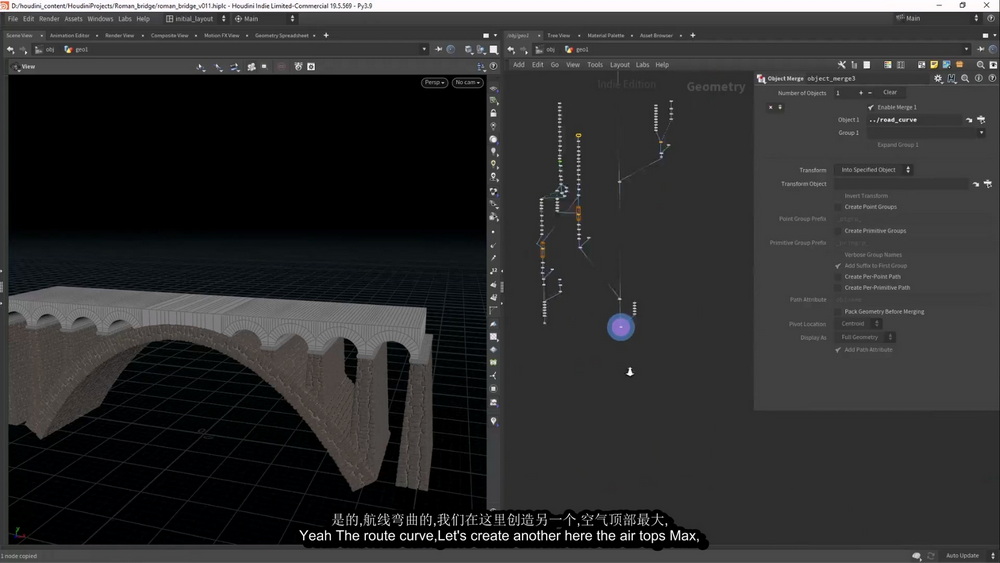
Task: Toggle Enable Merge 1 checkbox
Action: point(871,107)
